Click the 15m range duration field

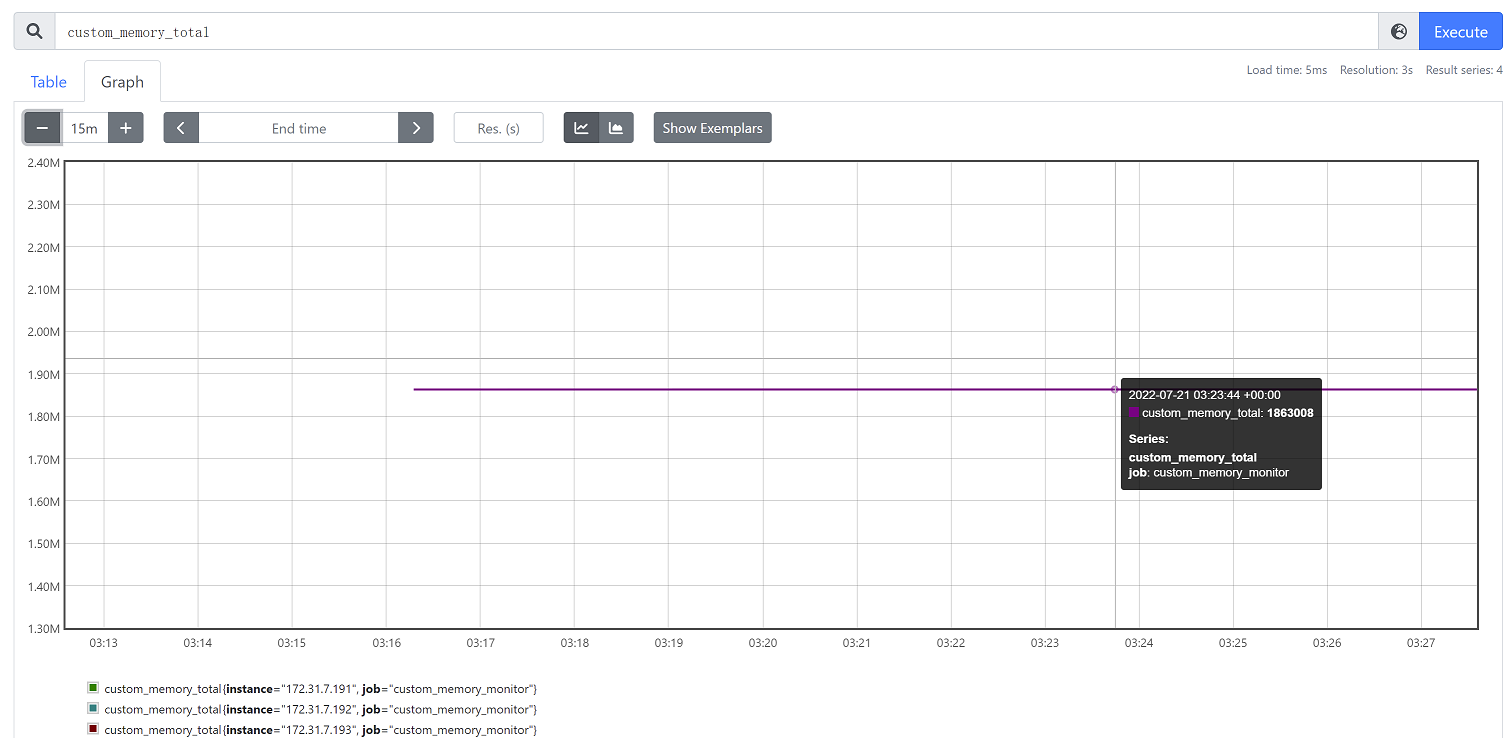[85, 128]
